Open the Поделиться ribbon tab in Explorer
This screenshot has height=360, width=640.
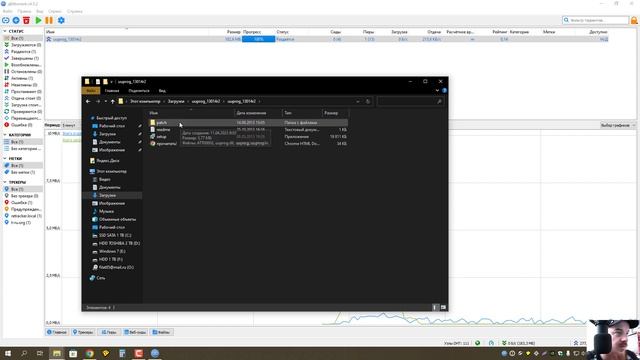(139, 91)
